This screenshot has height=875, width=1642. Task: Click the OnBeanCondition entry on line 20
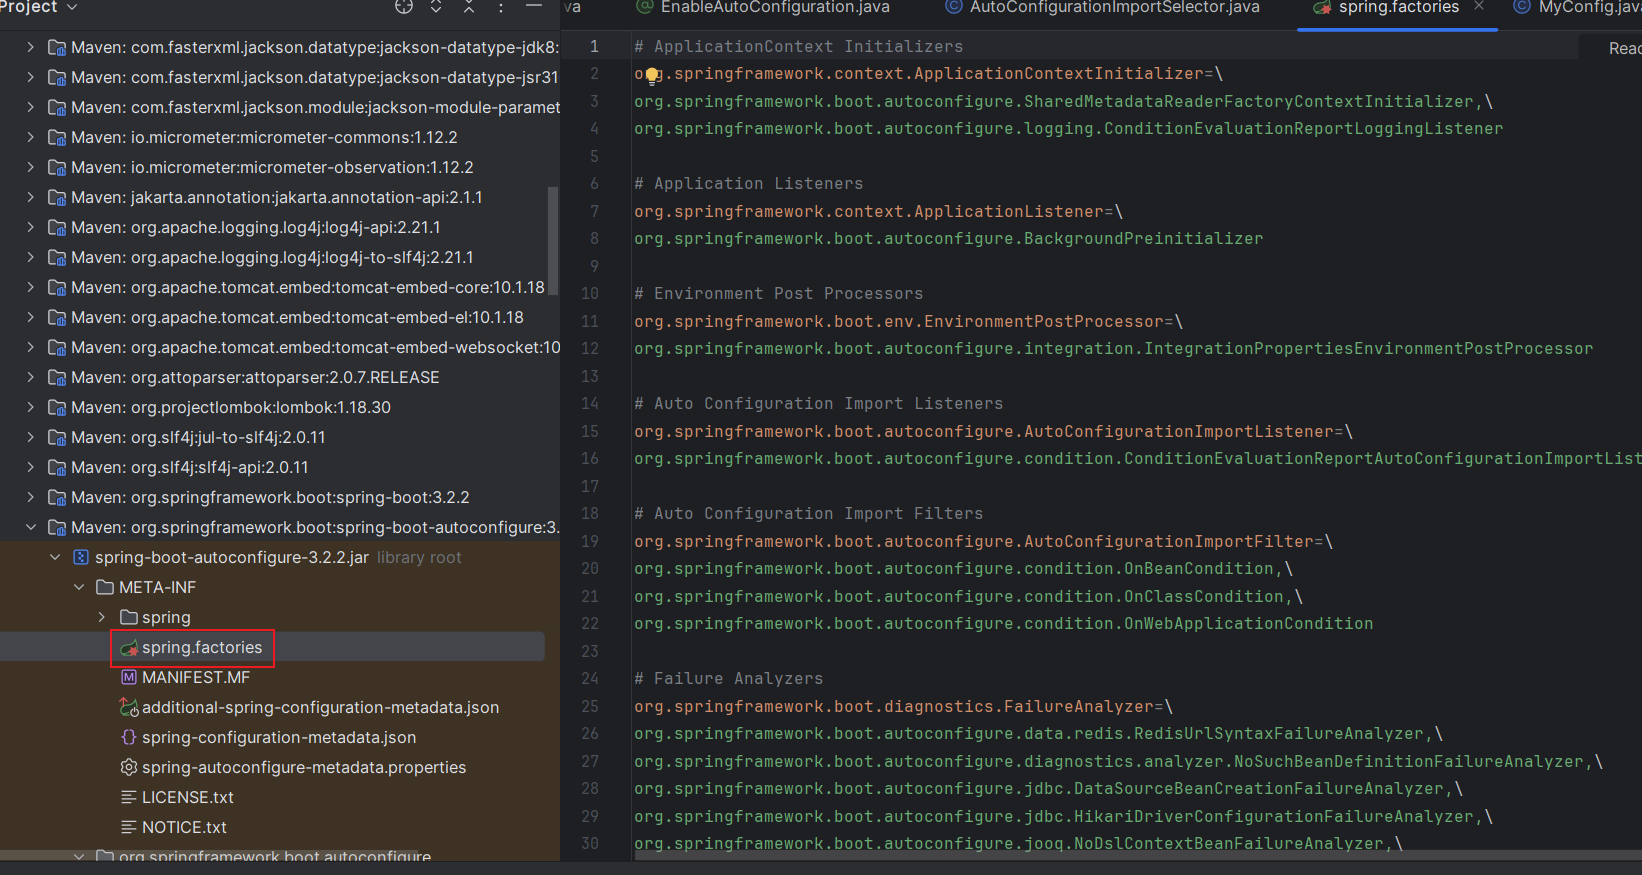963,568
